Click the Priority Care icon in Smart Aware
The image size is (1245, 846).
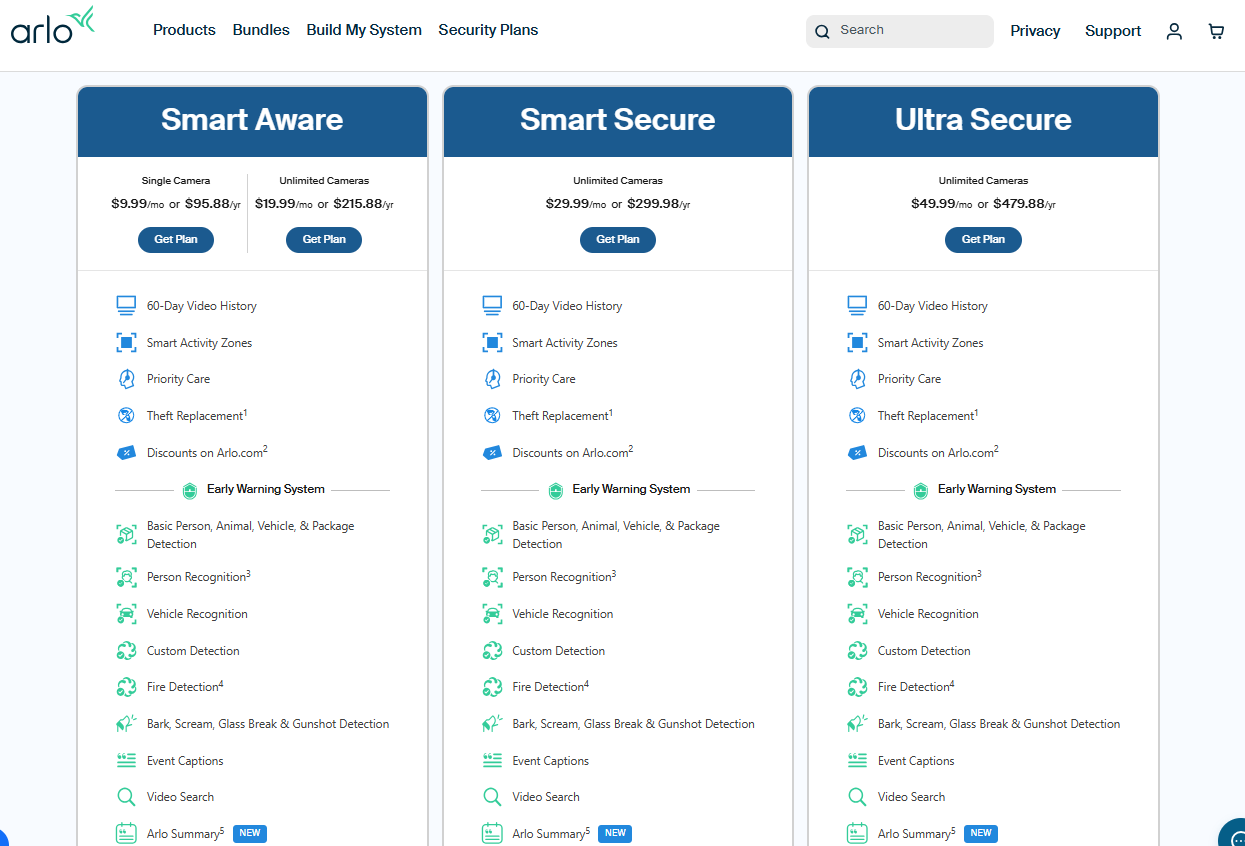coord(126,379)
